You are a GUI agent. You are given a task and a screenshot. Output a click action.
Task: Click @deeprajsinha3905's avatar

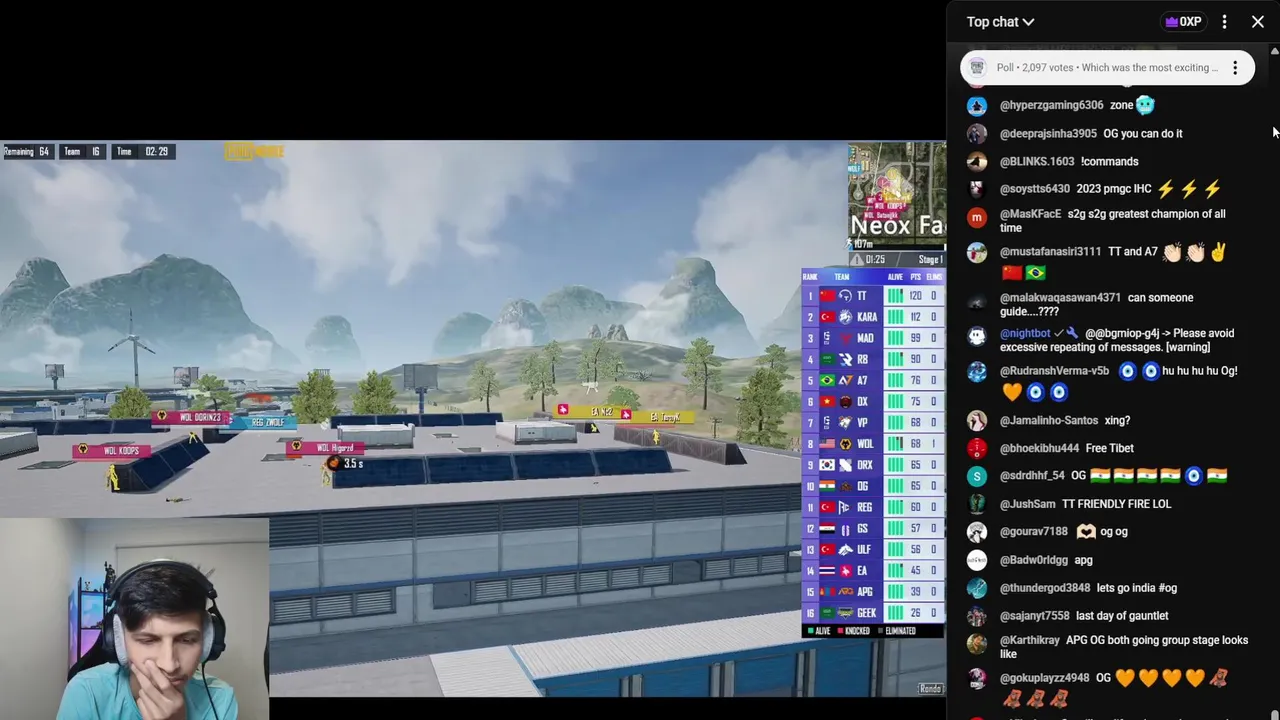coord(977,133)
